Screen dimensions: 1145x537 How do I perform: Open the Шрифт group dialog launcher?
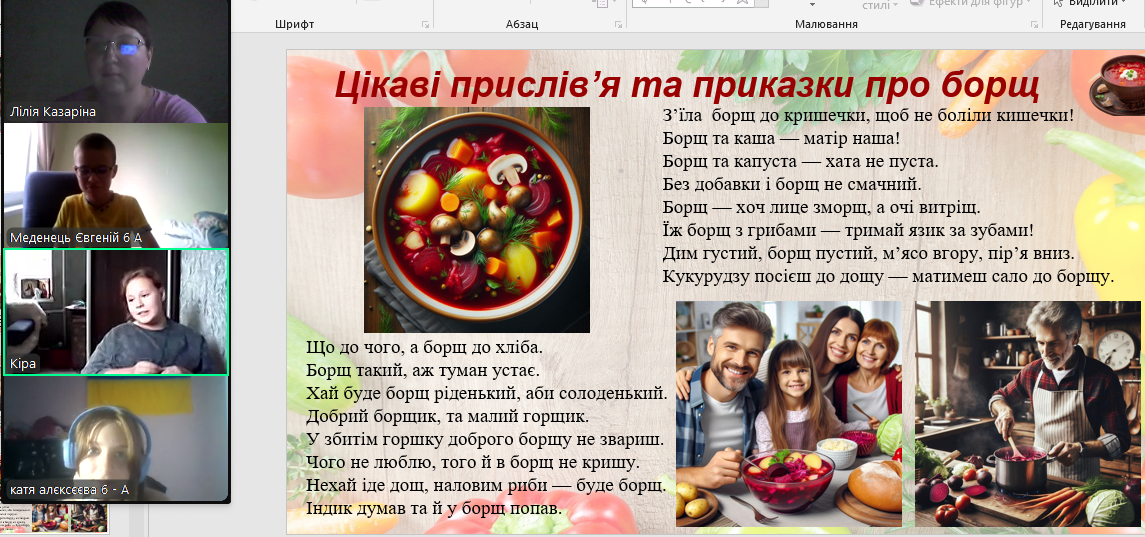(x=426, y=25)
